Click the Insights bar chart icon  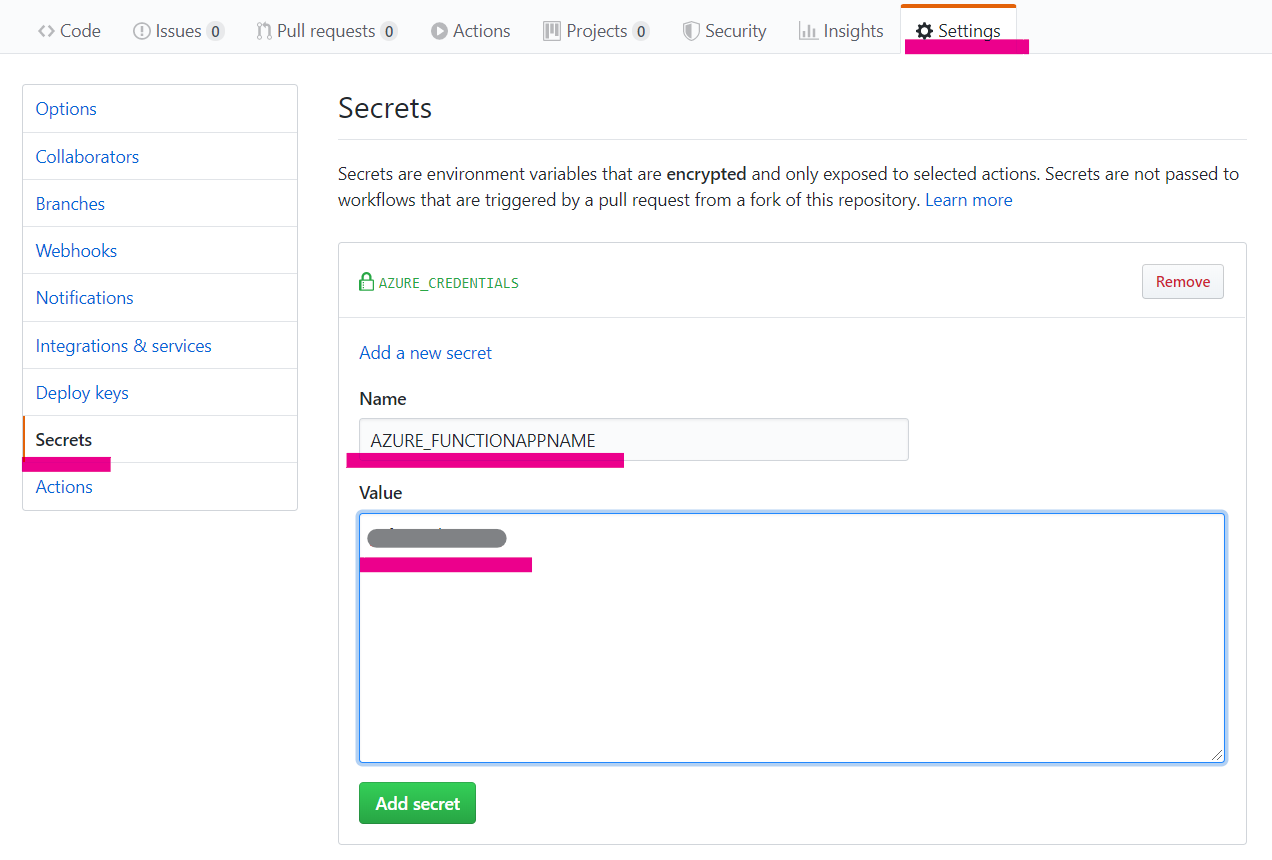(x=808, y=31)
